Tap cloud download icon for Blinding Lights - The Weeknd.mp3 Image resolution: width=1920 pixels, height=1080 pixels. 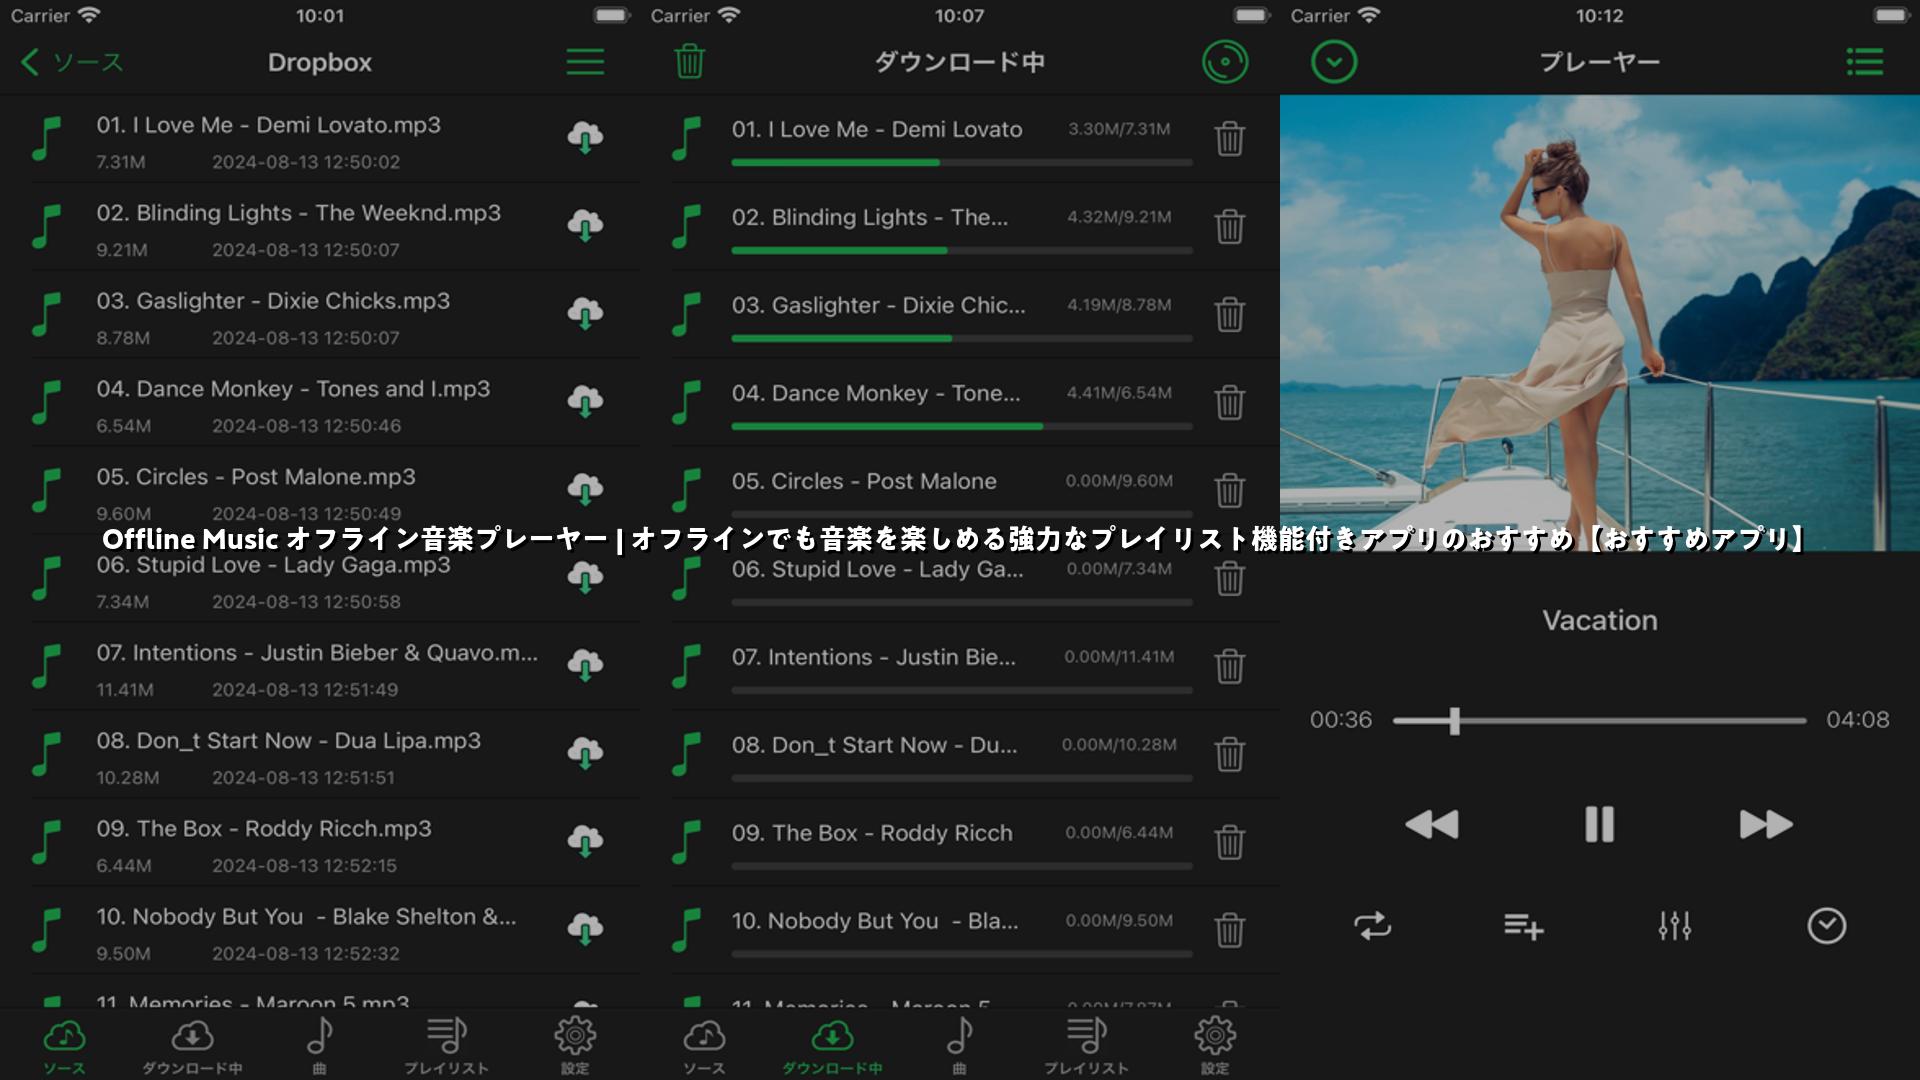pyautogui.click(x=585, y=225)
